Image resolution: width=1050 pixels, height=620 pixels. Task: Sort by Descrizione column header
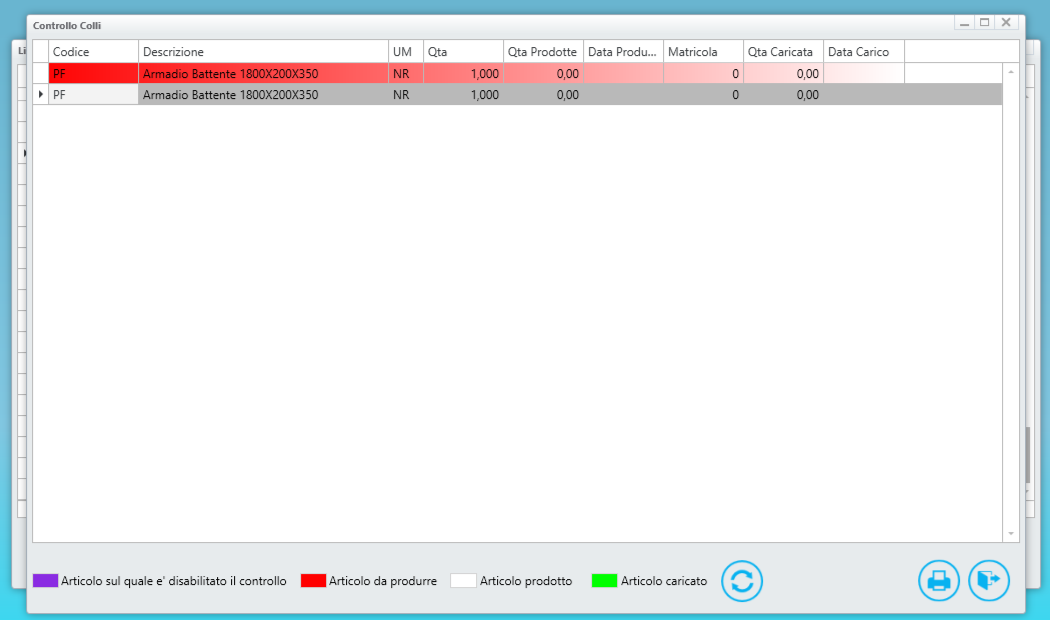click(x=263, y=52)
